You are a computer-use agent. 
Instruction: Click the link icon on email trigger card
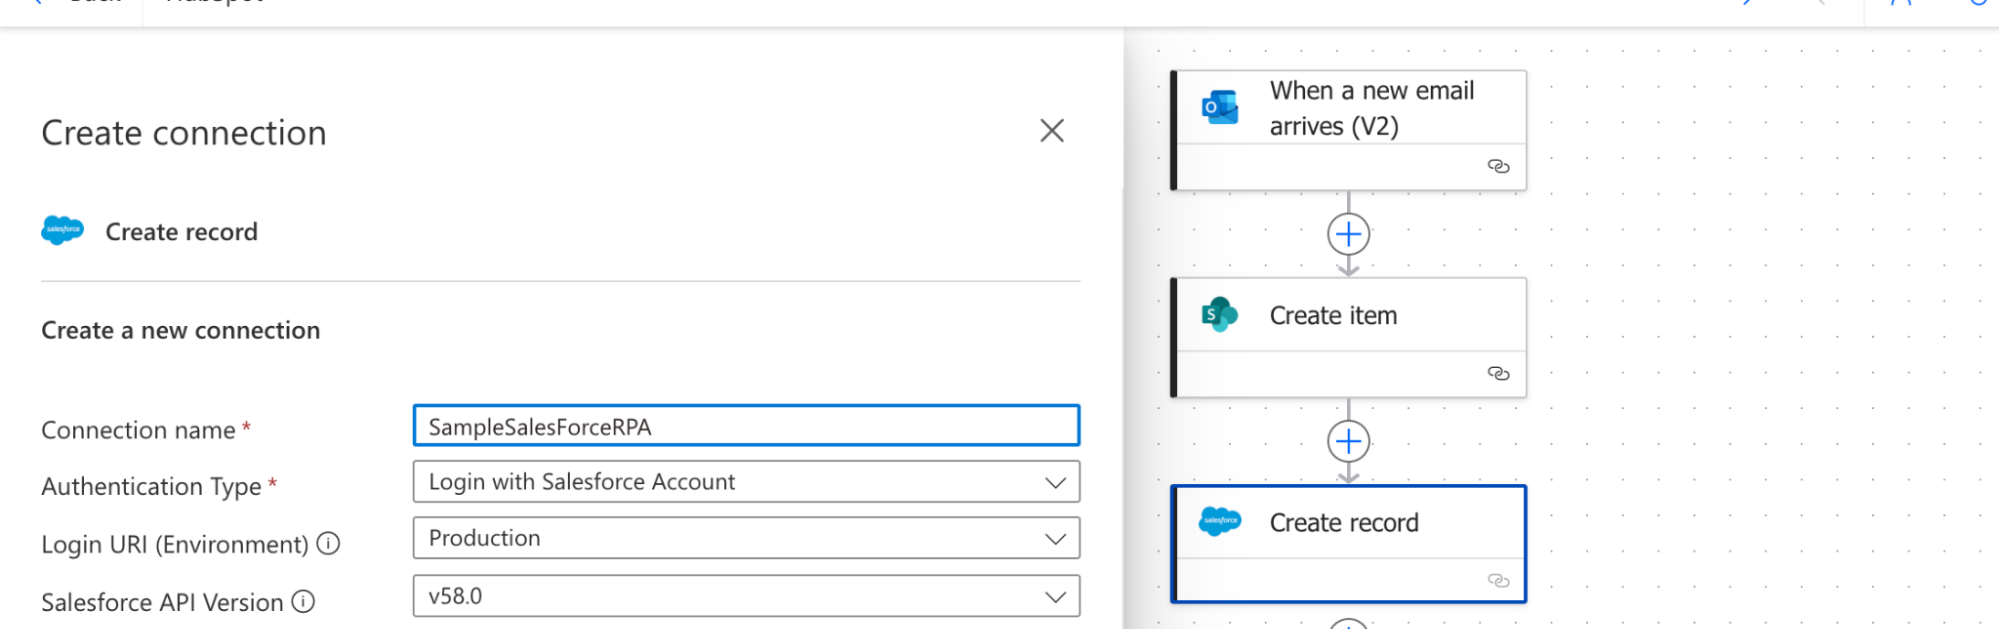coord(1498,166)
